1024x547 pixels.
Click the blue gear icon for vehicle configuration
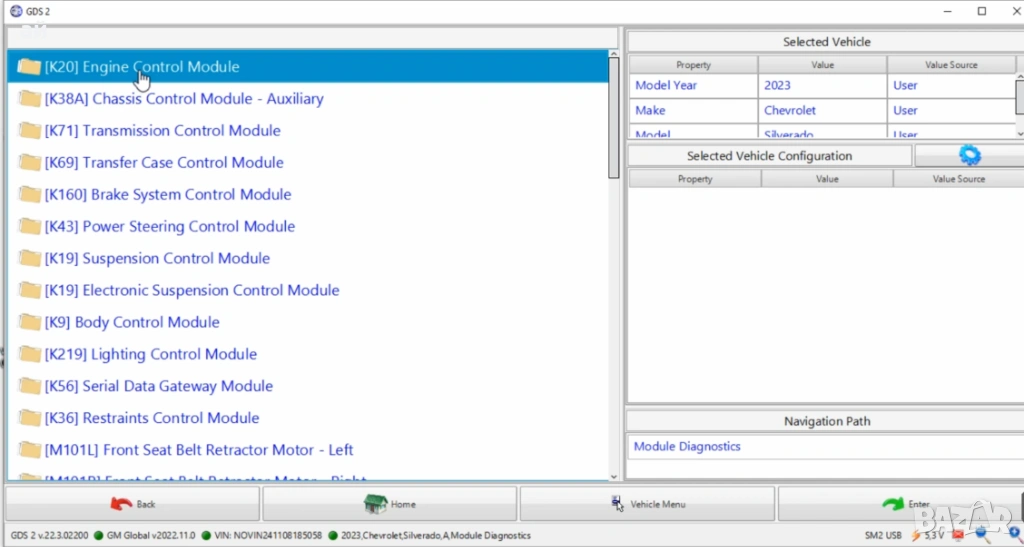click(969, 155)
